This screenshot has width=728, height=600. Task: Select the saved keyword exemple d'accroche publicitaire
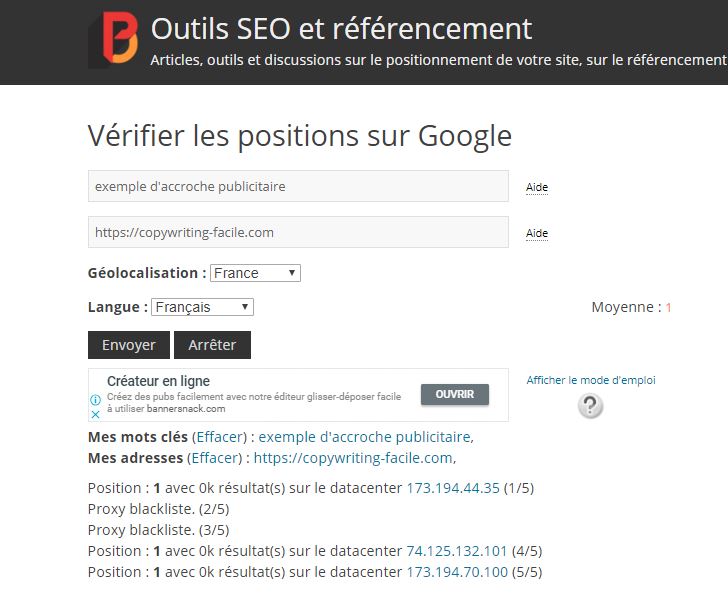tap(364, 437)
